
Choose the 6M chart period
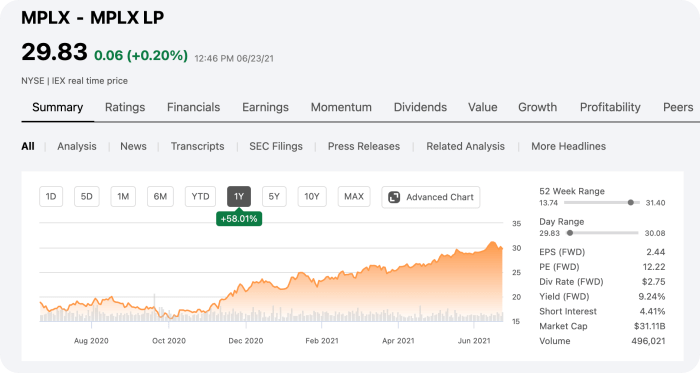160,196
